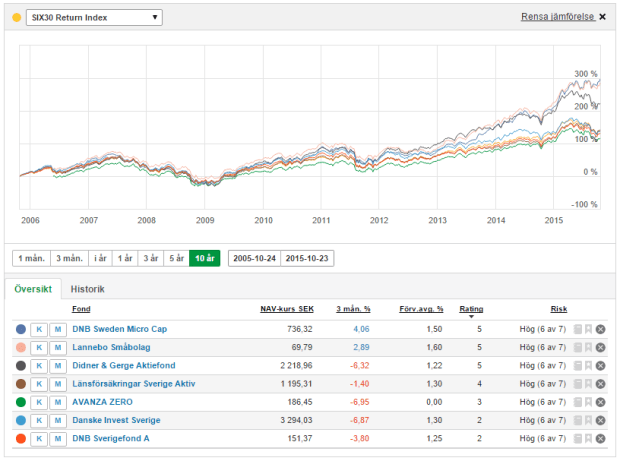Viewport: 620px width, 461px height.
Task: Switch to the Historik tab
Action: [86, 289]
